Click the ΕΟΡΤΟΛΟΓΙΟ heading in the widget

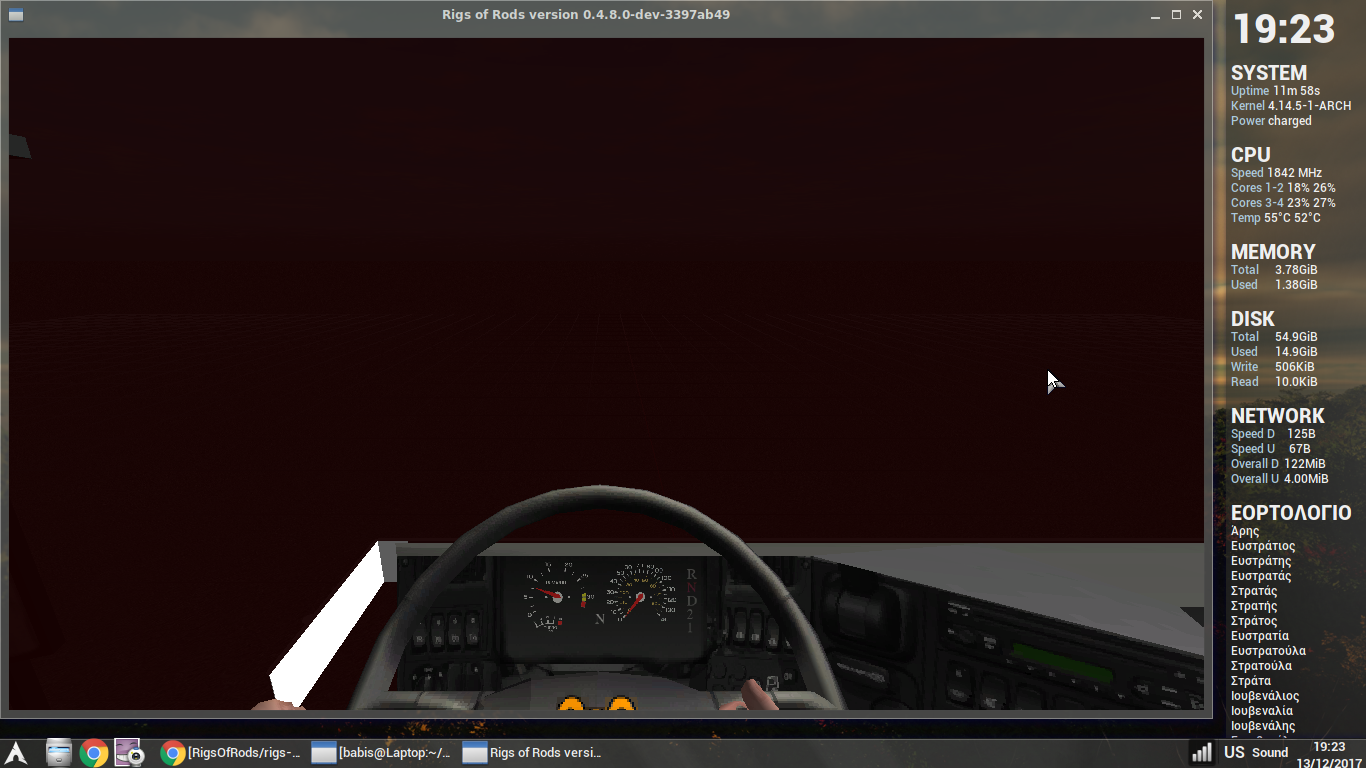coord(1291,513)
